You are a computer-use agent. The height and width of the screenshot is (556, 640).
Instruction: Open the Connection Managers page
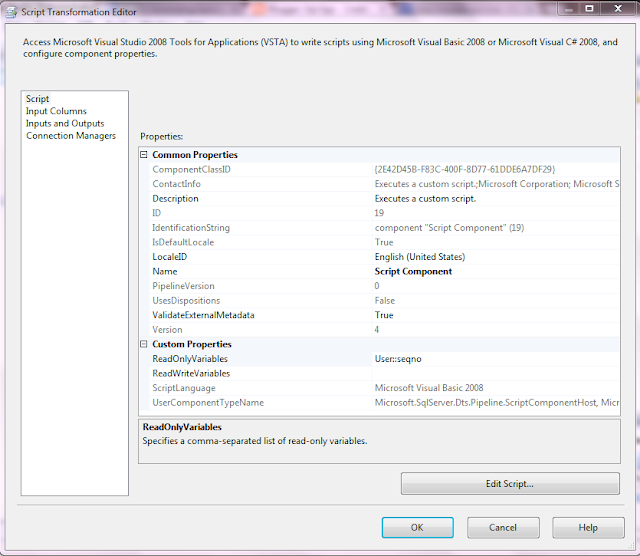click(71, 136)
